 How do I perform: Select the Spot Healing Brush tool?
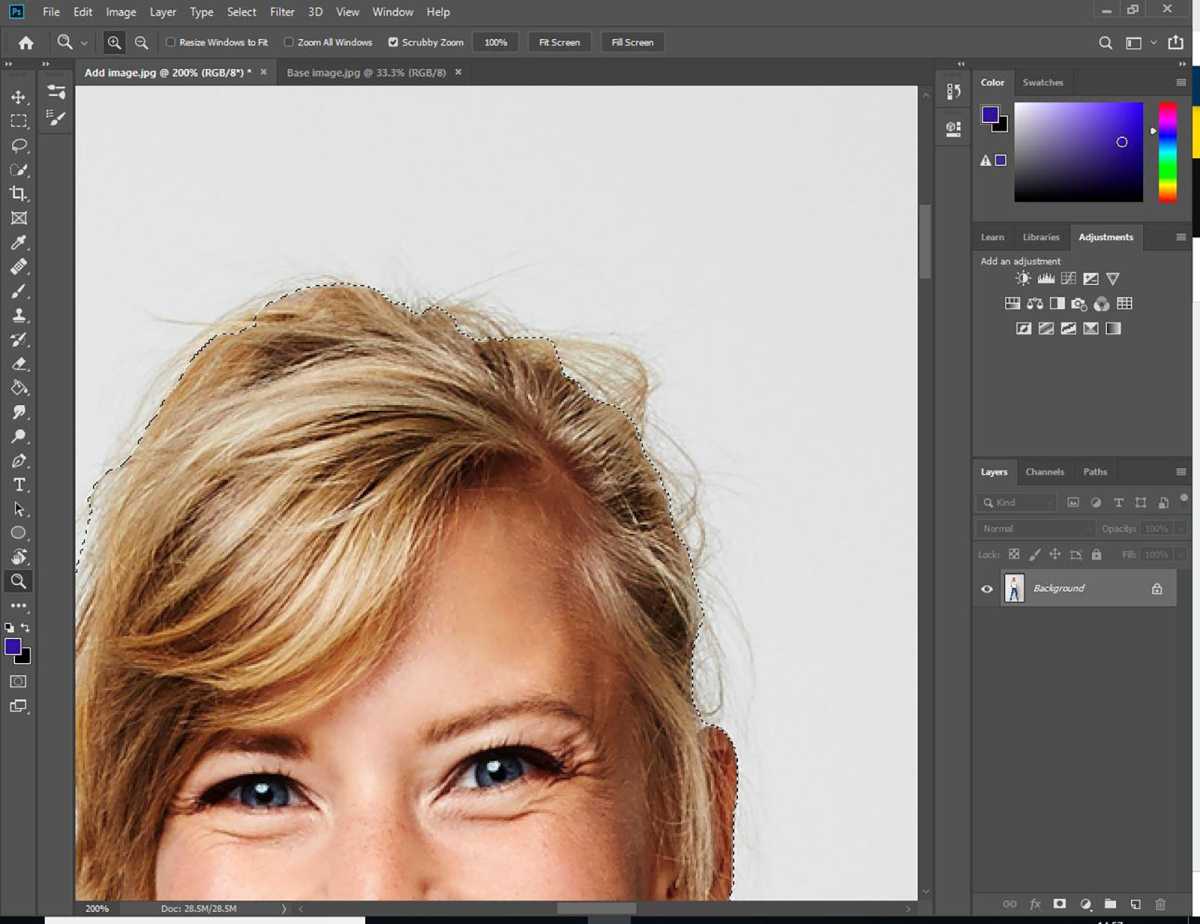point(18,267)
